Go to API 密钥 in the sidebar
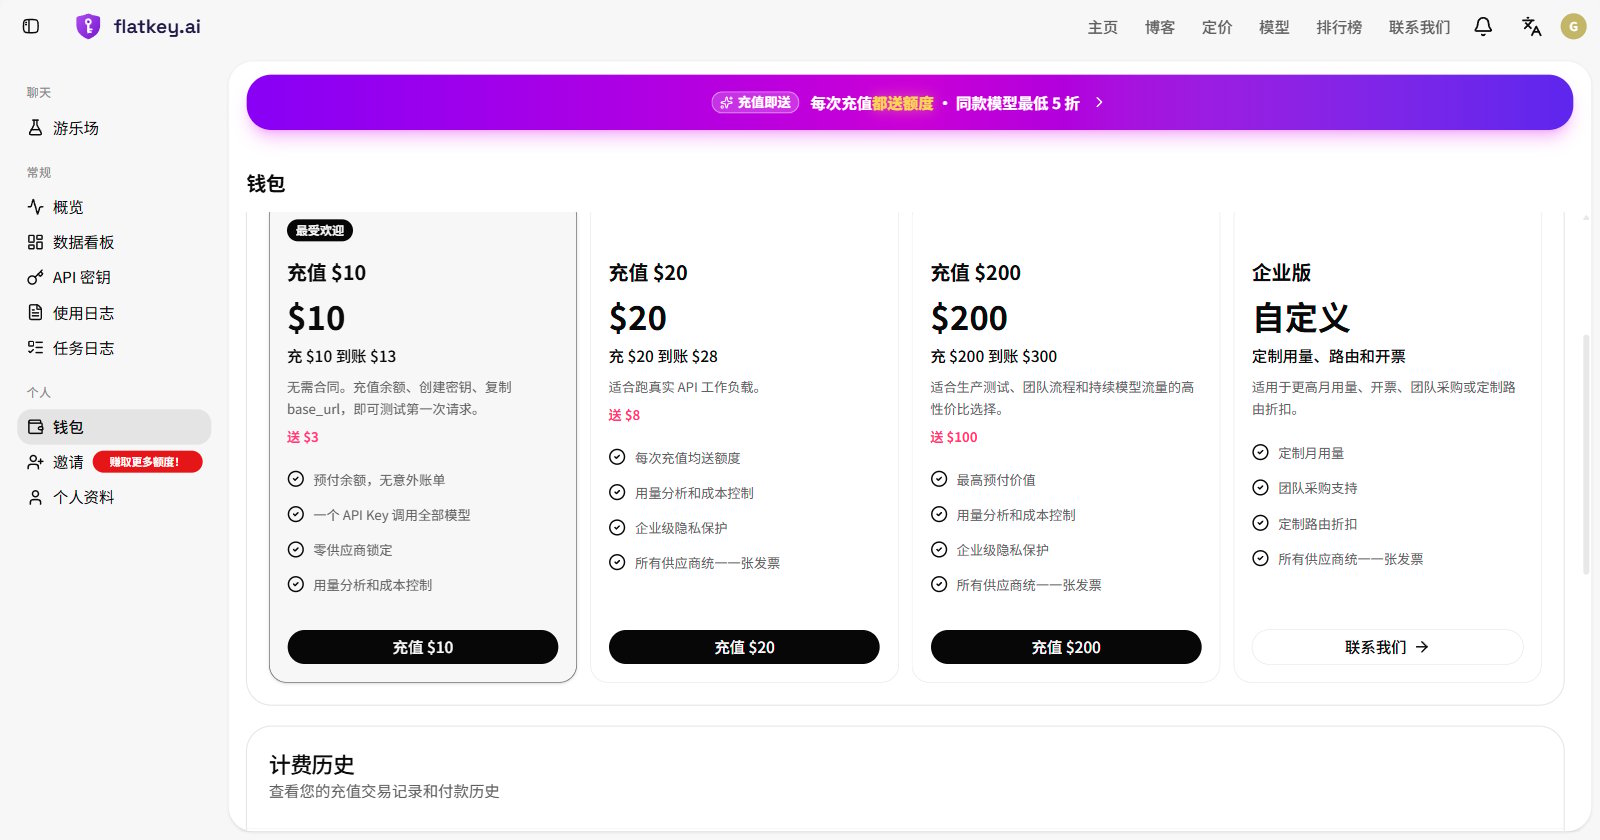This screenshot has width=1600, height=840. click(114, 277)
